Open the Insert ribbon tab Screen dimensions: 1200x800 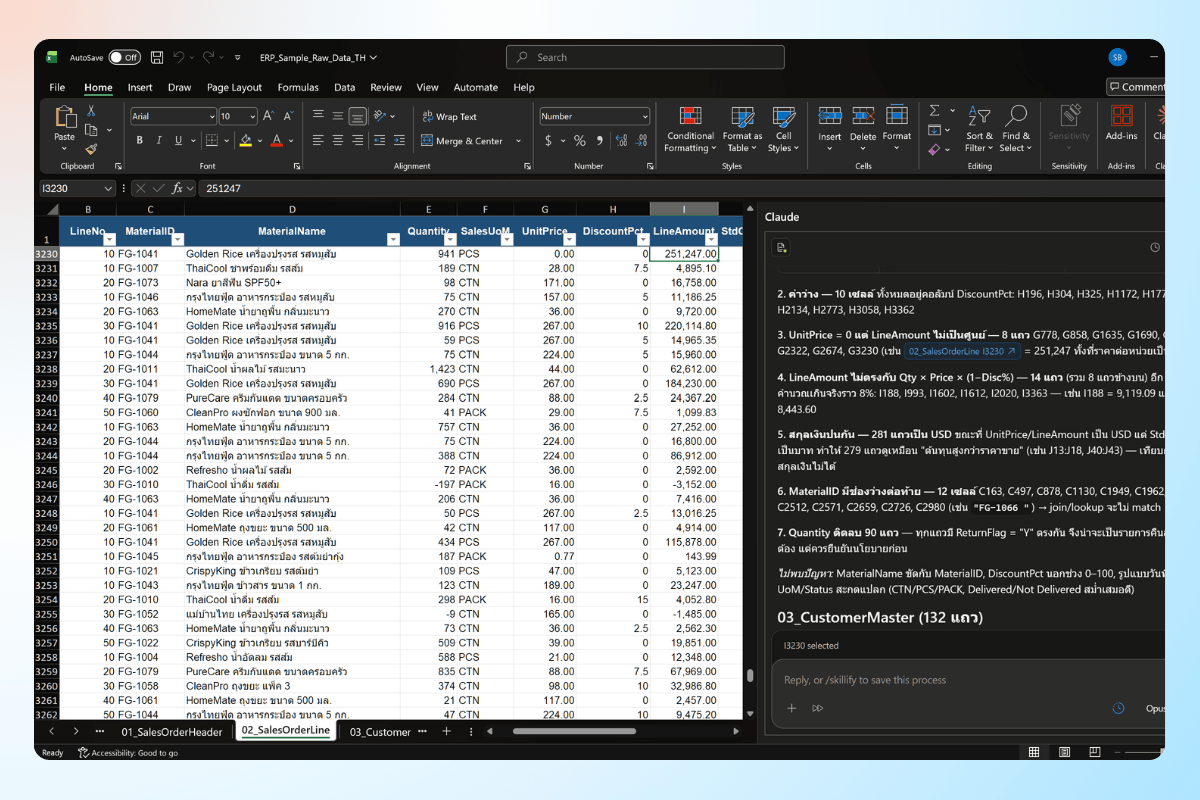pyautogui.click(x=140, y=87)
